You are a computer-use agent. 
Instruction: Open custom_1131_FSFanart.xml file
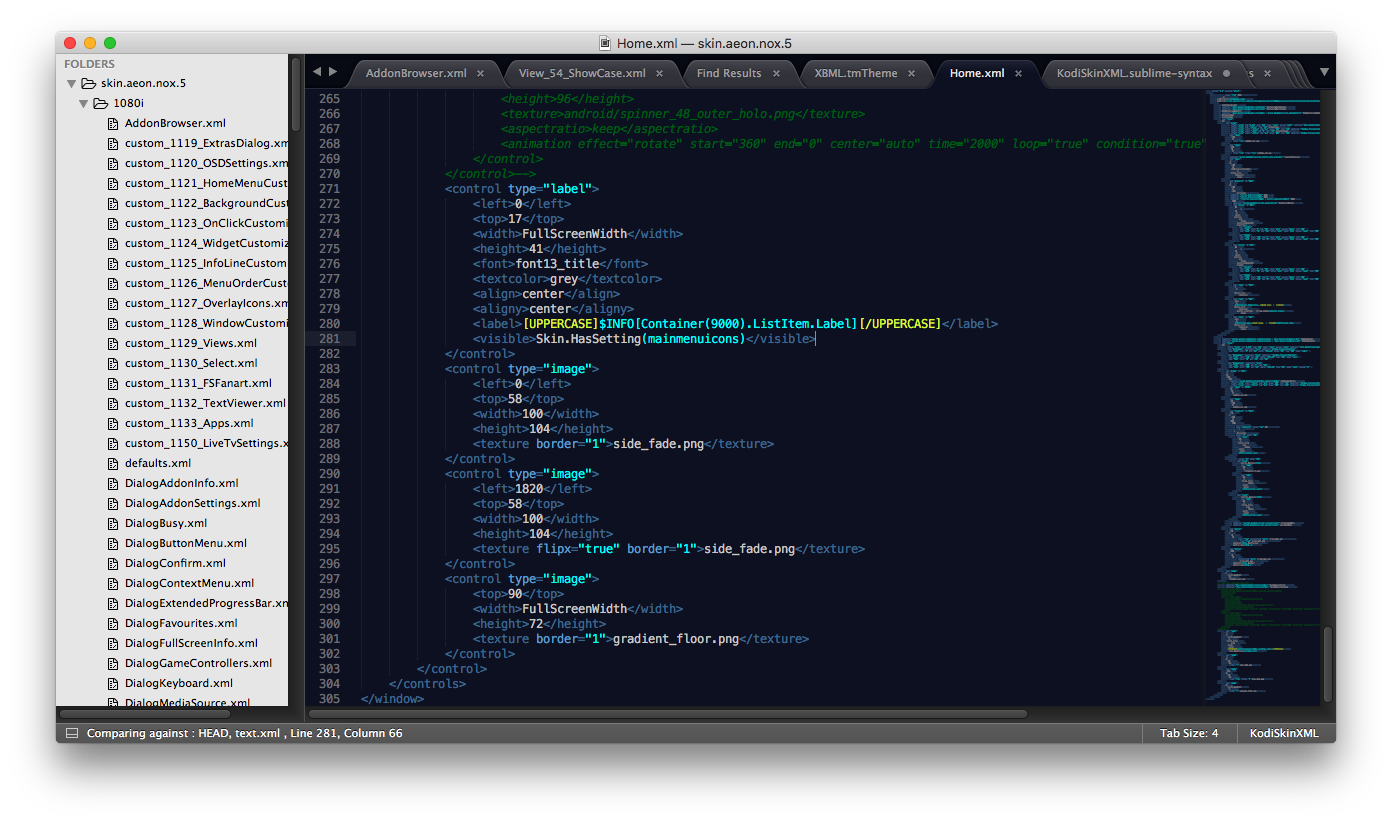198,383
